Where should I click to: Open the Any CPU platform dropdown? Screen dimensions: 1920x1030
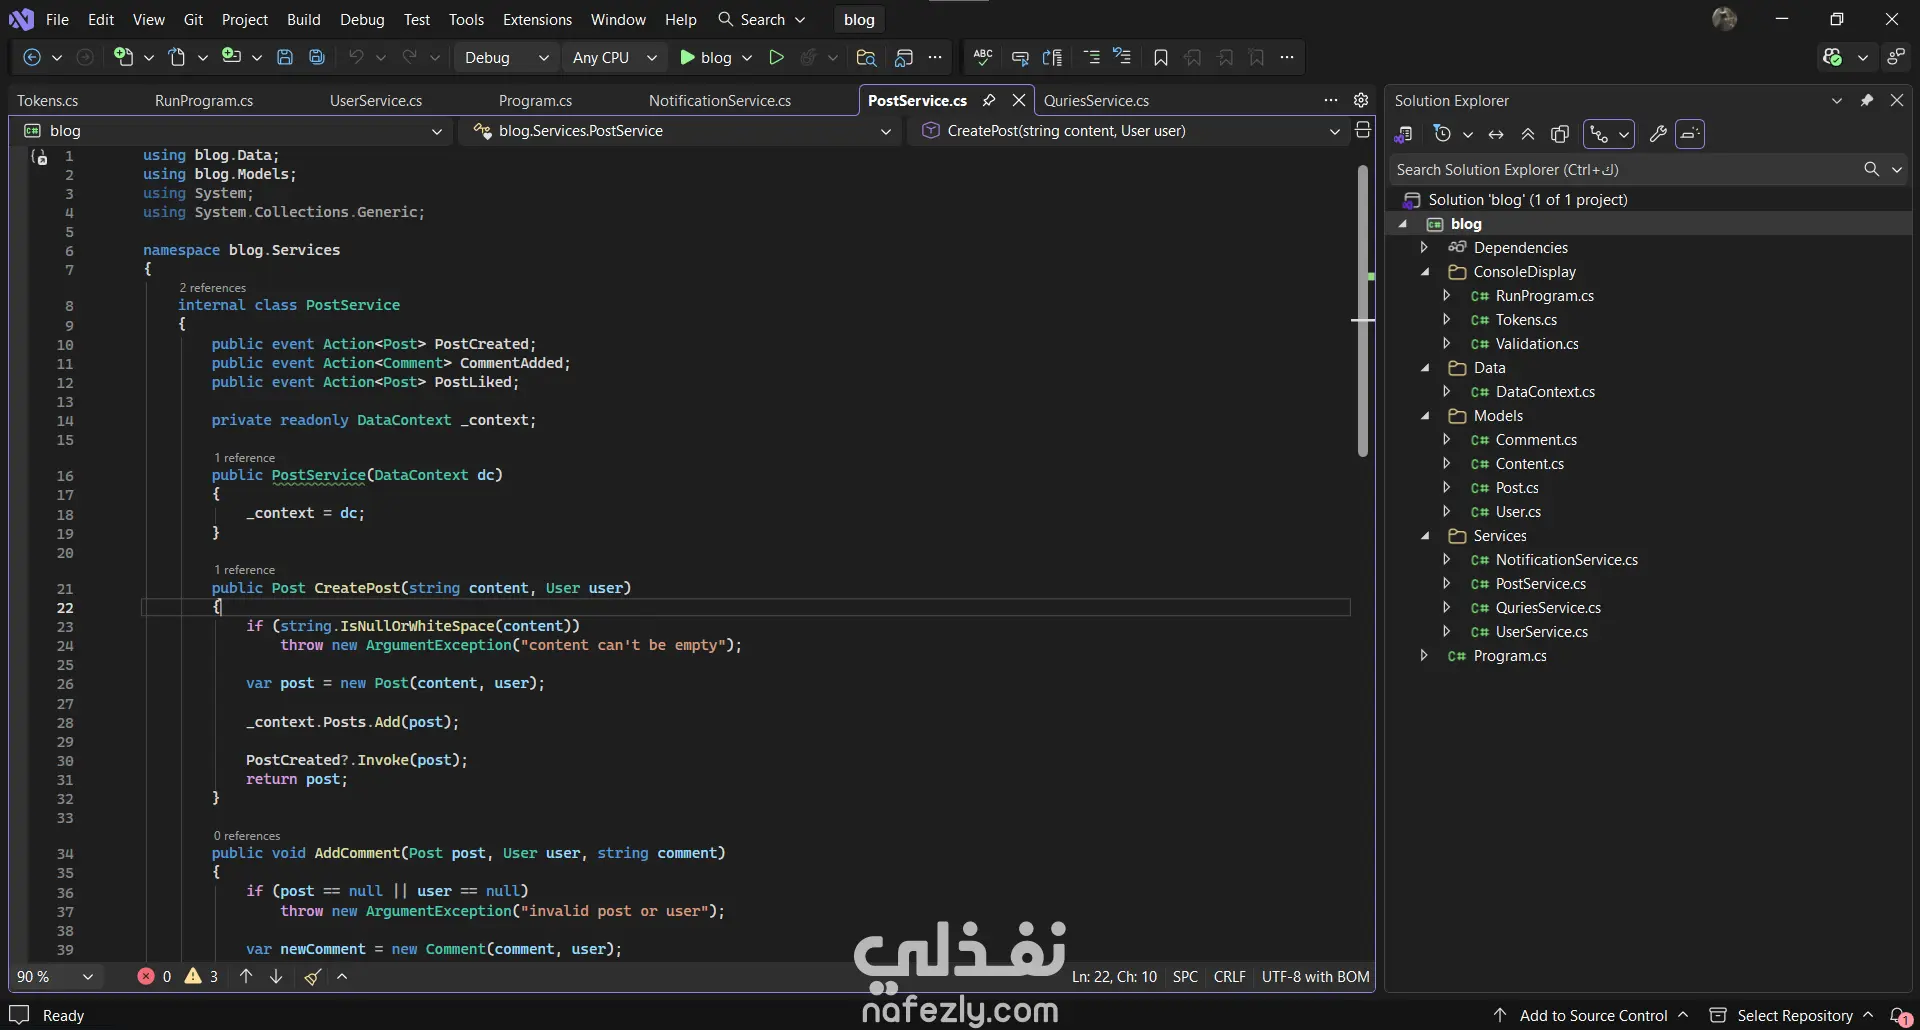[x=614, y=58]
